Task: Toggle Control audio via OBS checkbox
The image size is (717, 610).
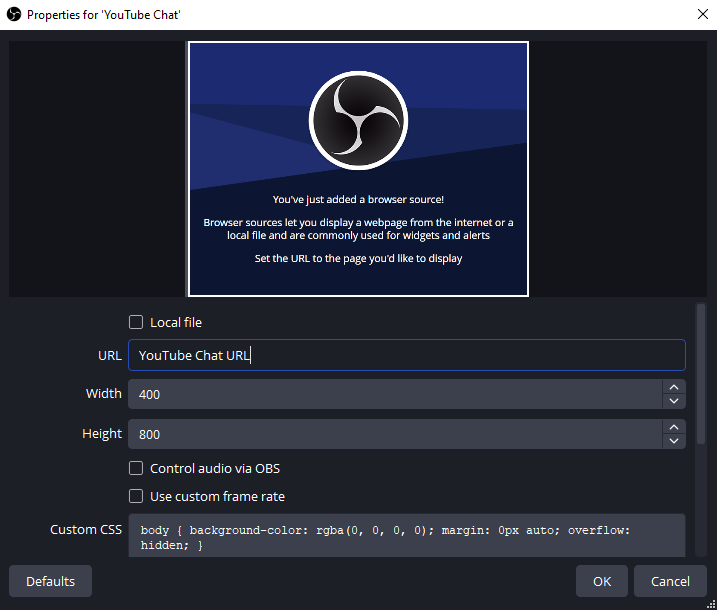Action: 136,468
